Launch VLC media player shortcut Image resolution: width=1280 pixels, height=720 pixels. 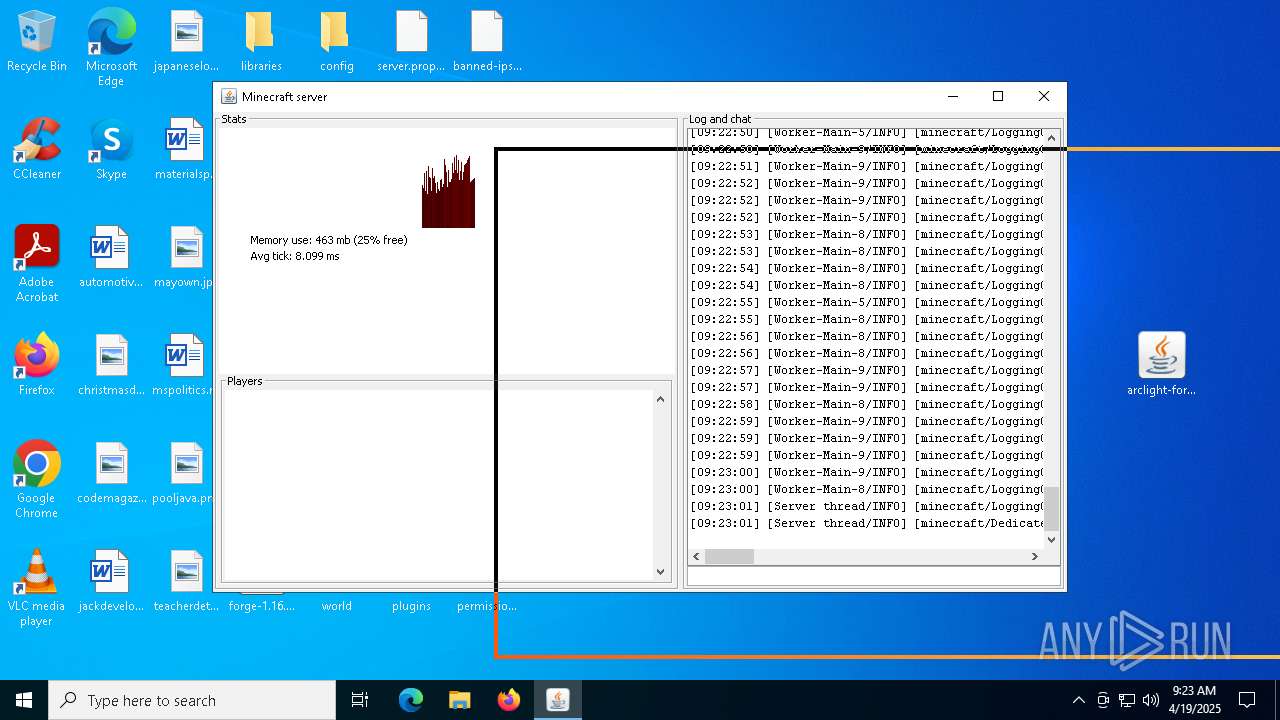(37, 588)
